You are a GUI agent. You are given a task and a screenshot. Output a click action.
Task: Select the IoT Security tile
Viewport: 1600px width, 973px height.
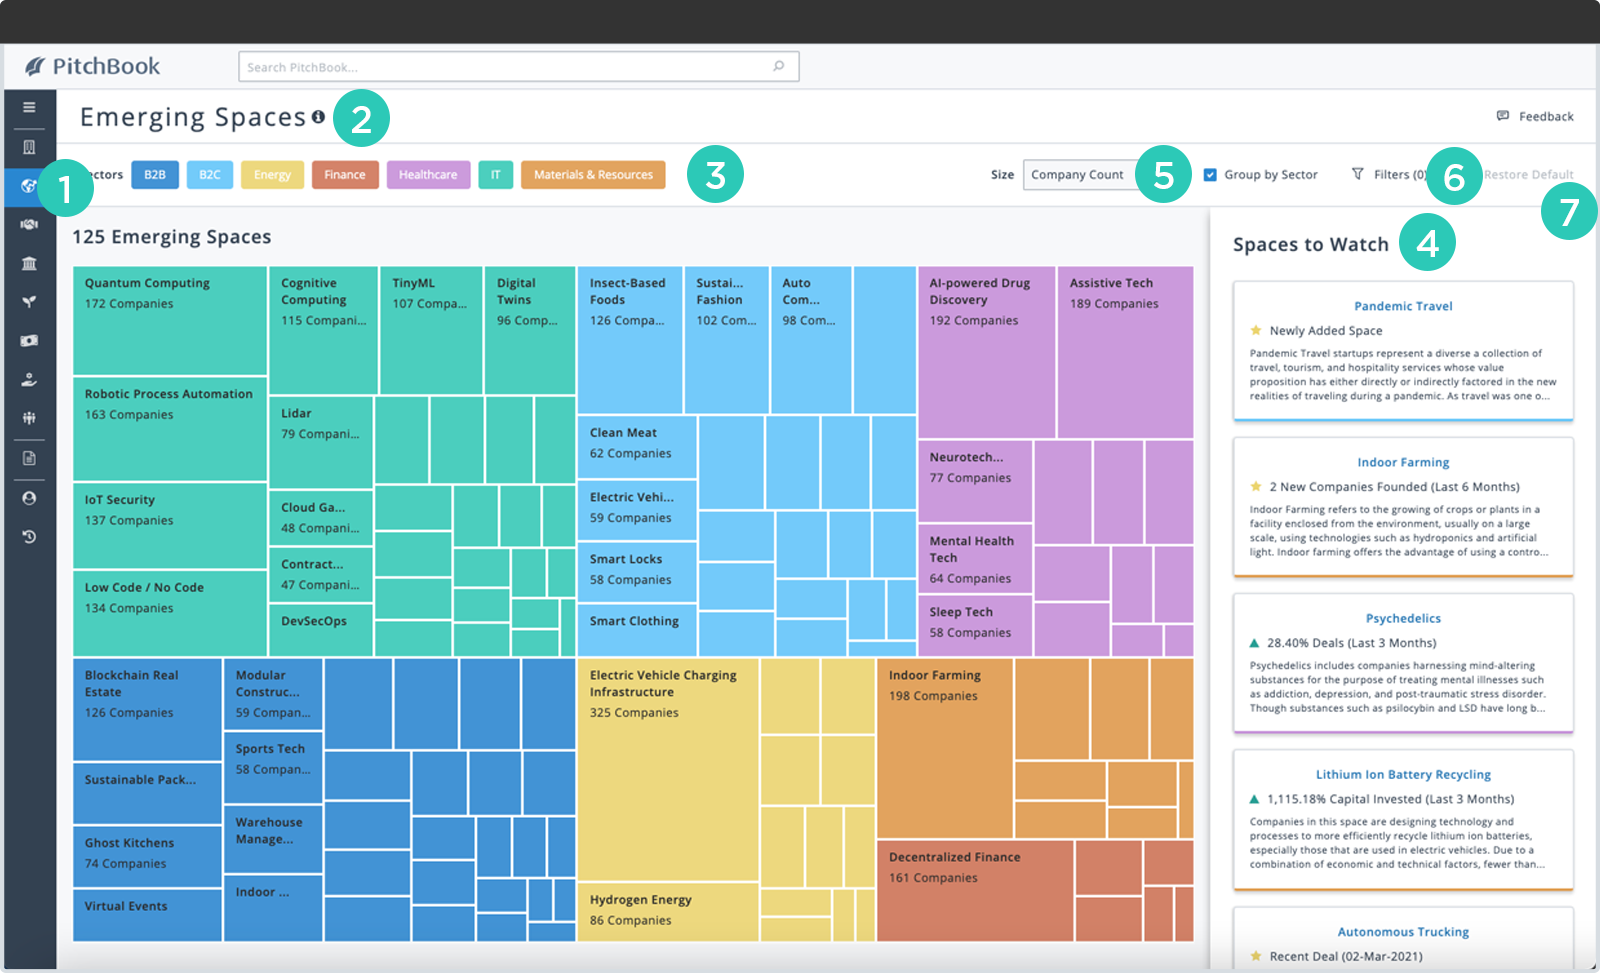pos(170,526)
